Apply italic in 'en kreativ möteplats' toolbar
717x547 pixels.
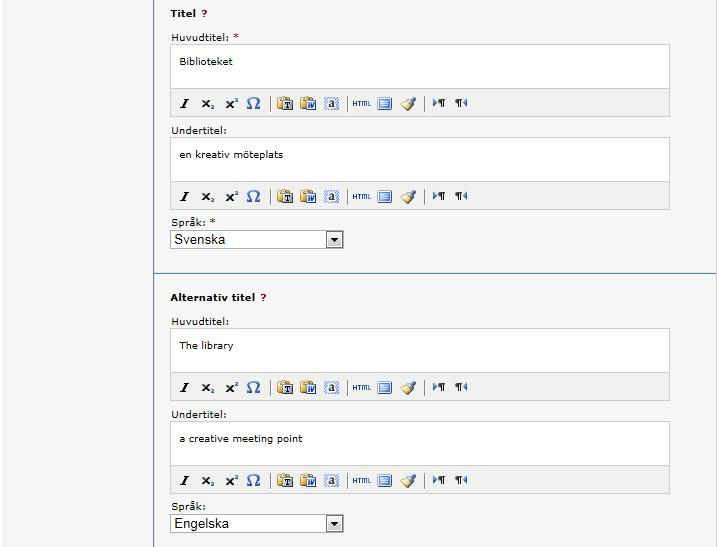(184, 197)
